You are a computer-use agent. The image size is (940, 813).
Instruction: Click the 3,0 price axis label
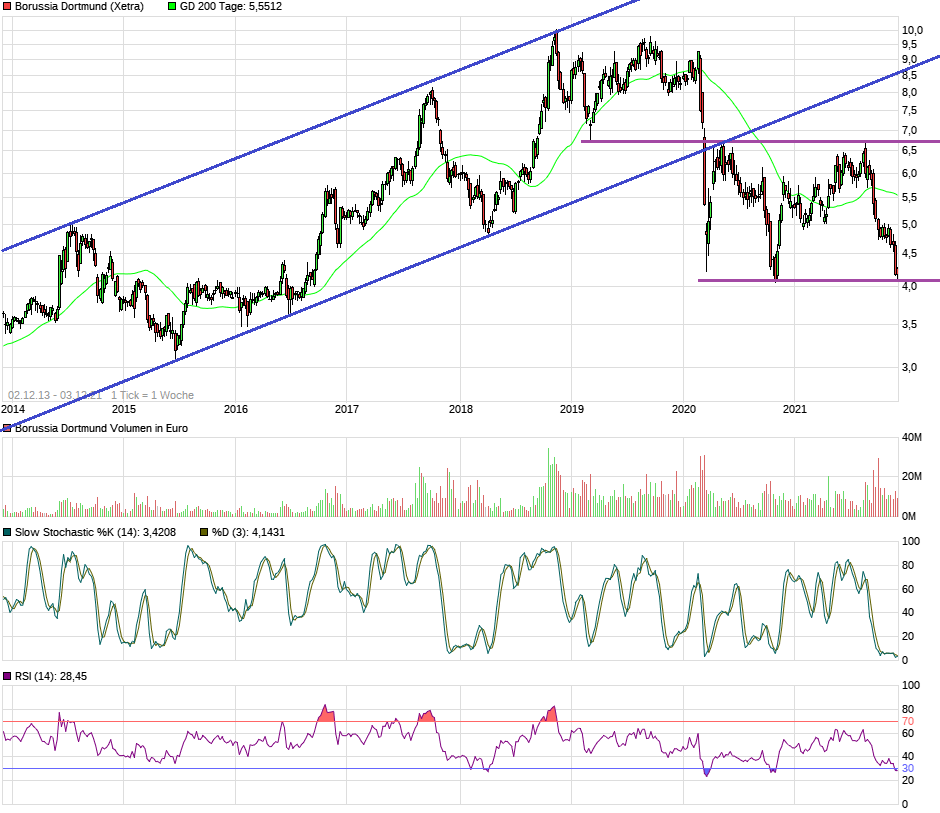click(x=909, y=367)
